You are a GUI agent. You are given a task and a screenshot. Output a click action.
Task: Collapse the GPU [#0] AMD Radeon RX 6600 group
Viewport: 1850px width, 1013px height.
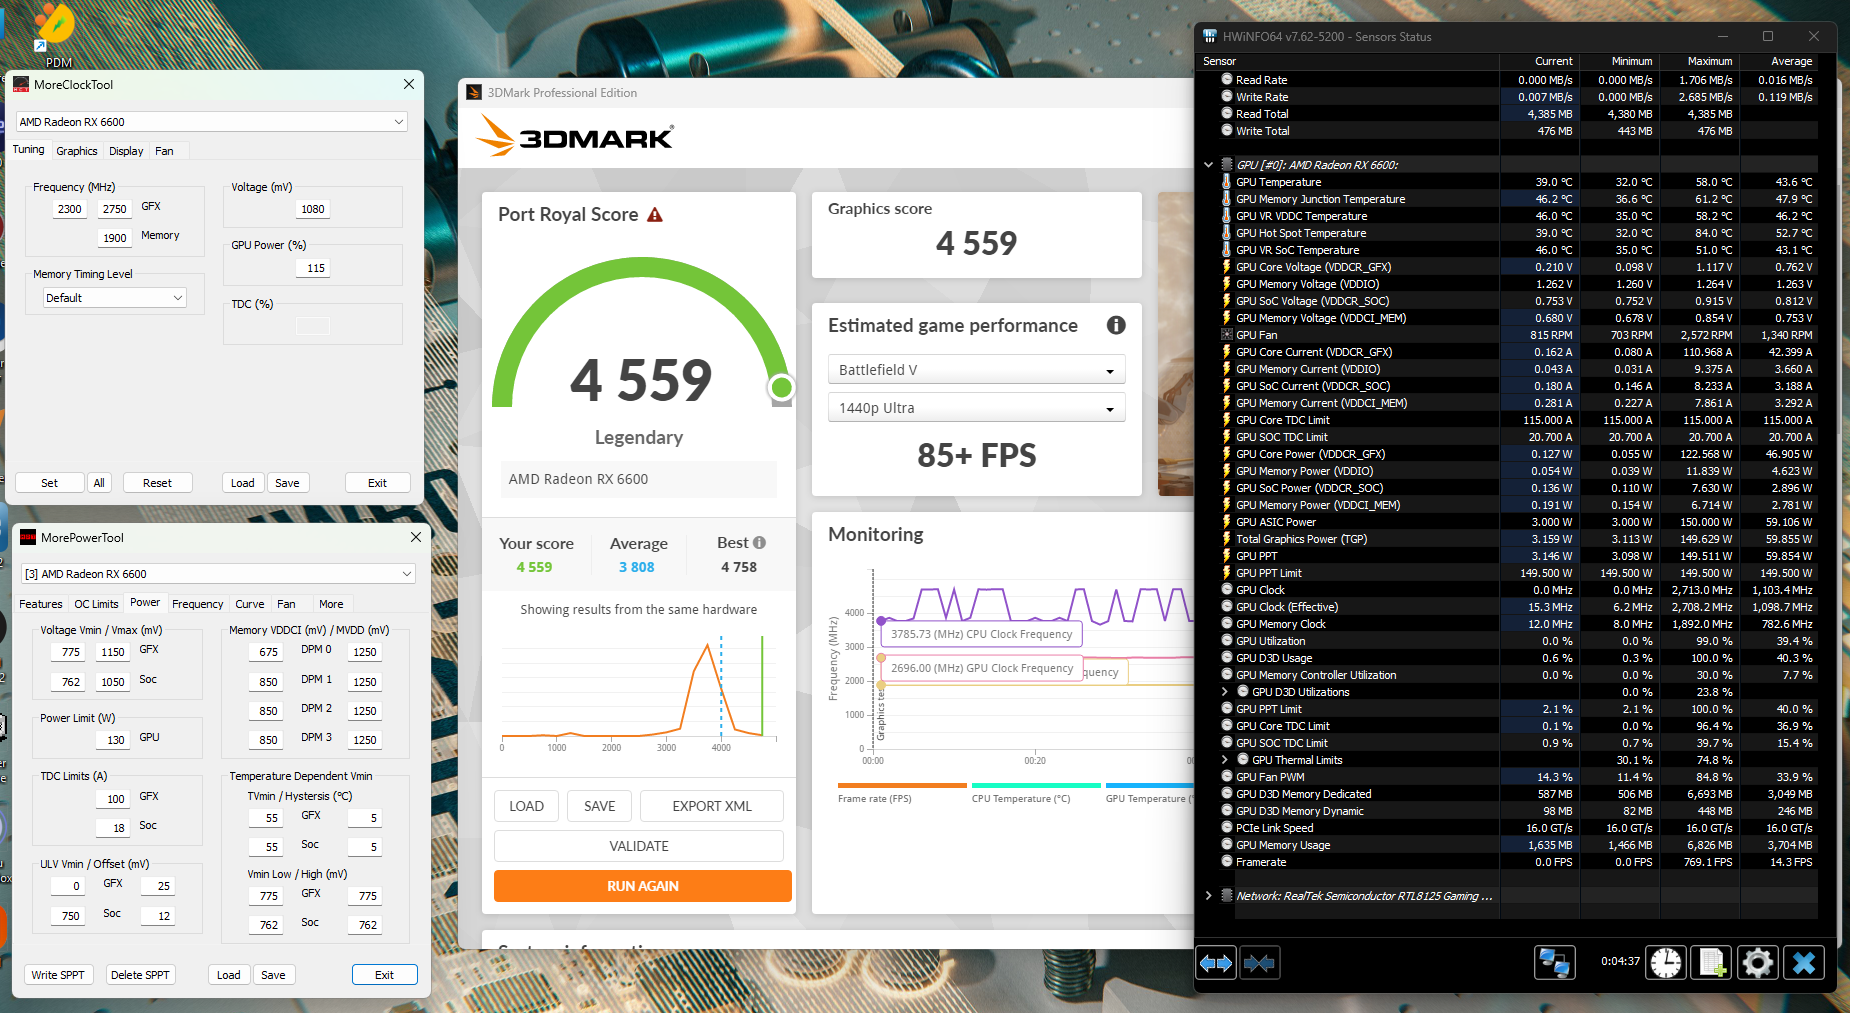tap(1208, 165)
